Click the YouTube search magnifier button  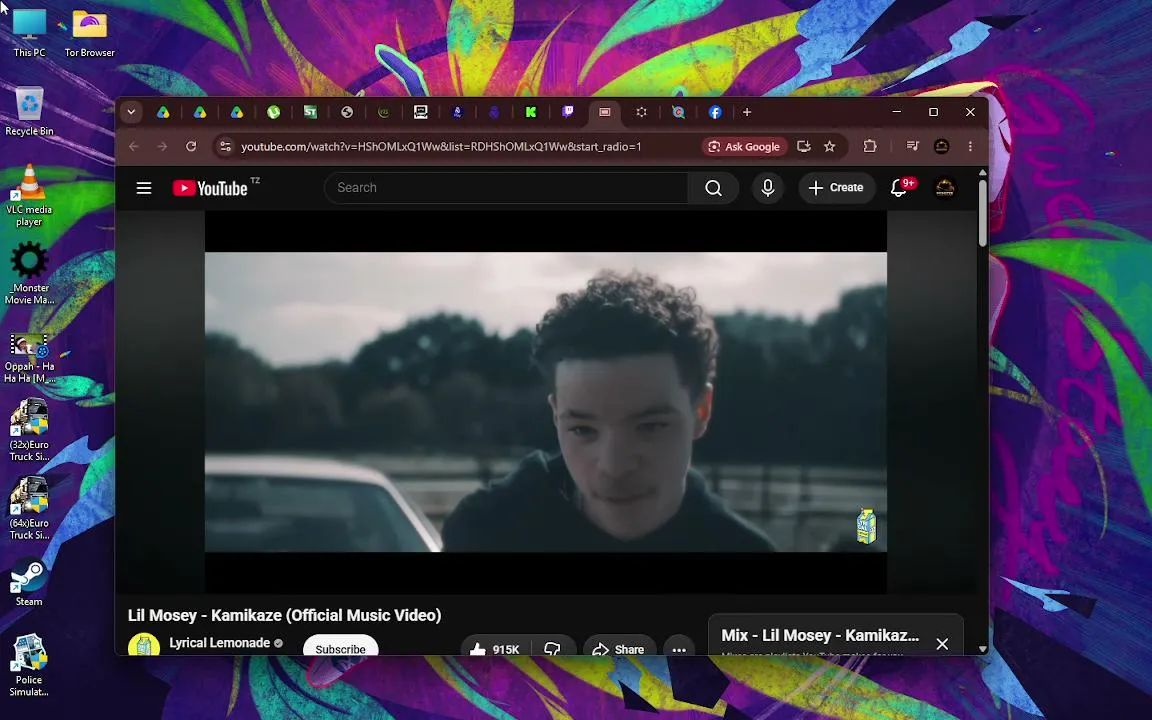coord(713,188)
